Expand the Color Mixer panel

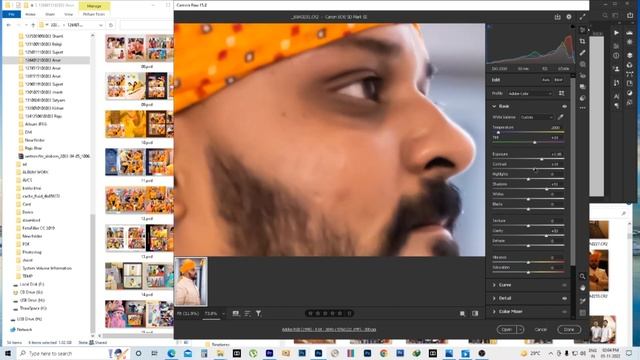coord(494,311)
